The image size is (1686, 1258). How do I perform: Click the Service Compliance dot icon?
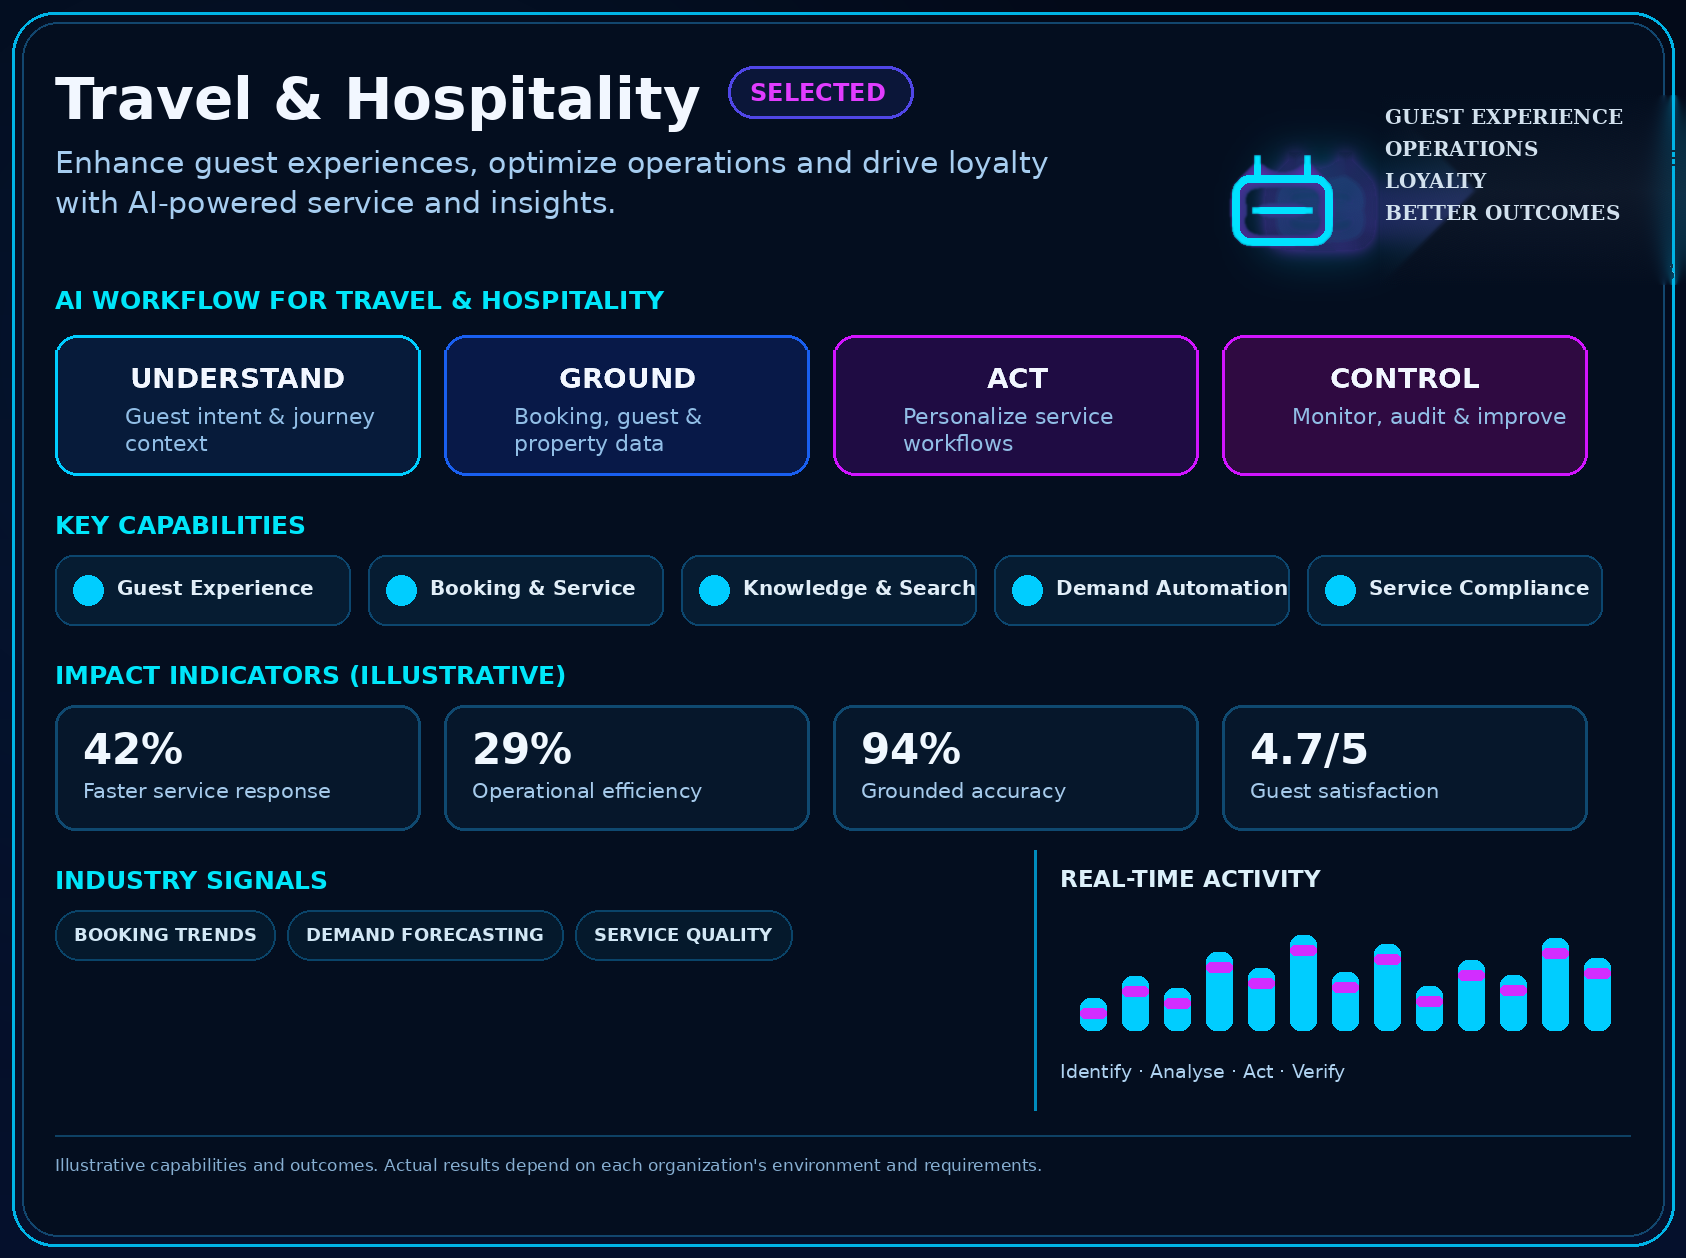click(x=1341, y=590)
